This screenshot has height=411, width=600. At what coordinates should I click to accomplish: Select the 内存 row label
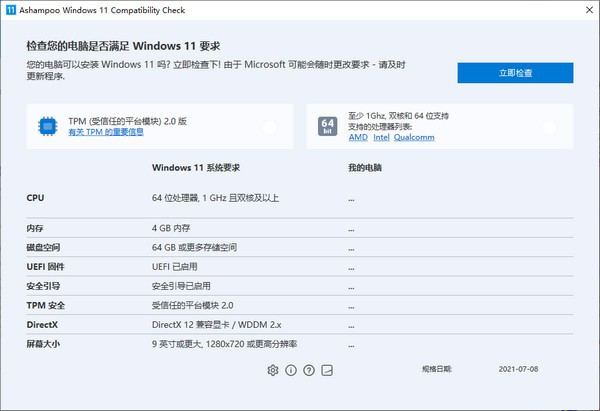click(35, 228)
